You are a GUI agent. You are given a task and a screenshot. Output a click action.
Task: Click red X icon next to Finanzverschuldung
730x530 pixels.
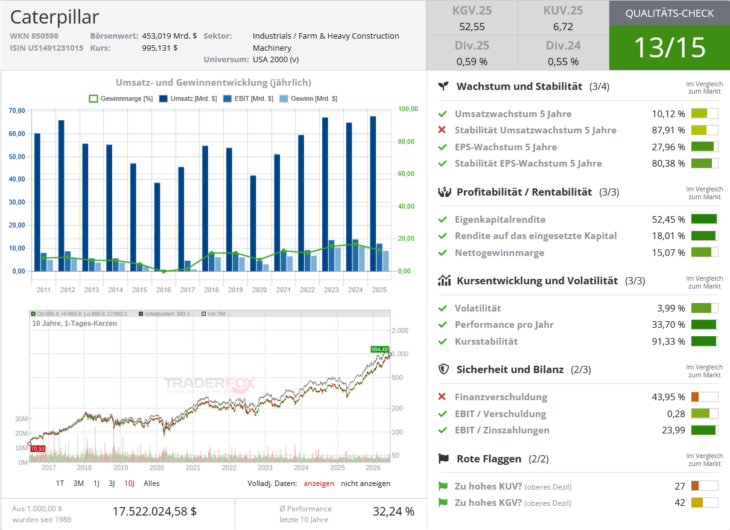[x=442, y=397]
